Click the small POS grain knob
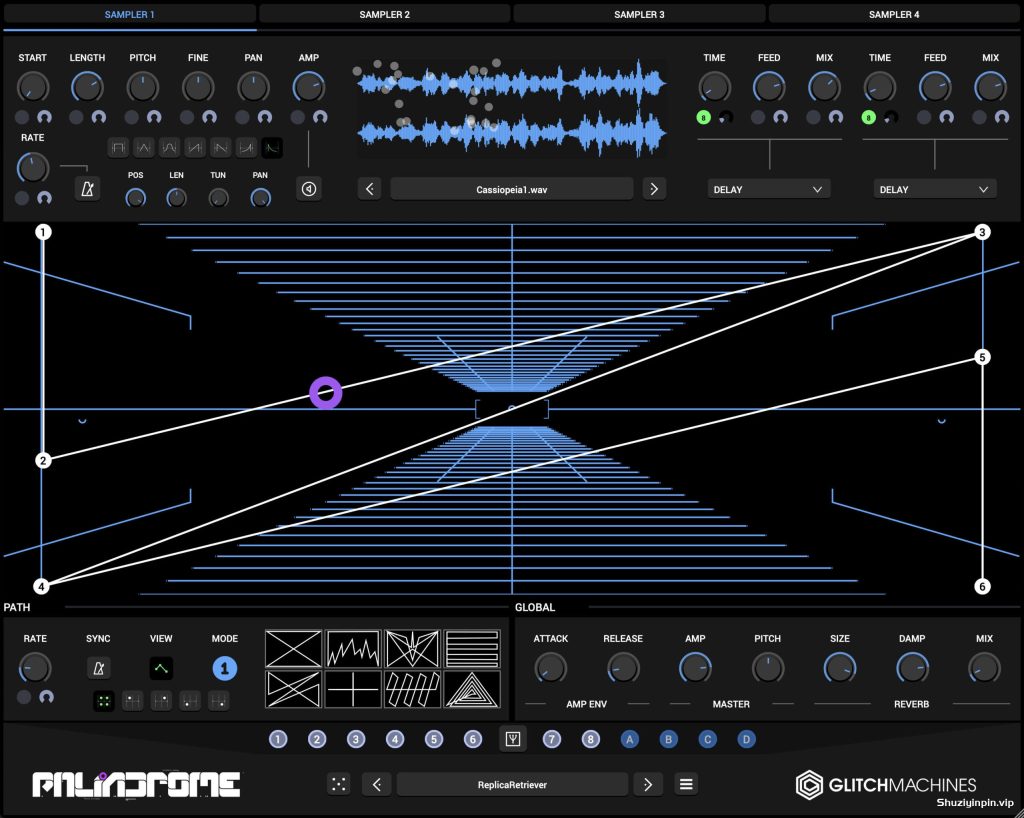 [135, 197]
